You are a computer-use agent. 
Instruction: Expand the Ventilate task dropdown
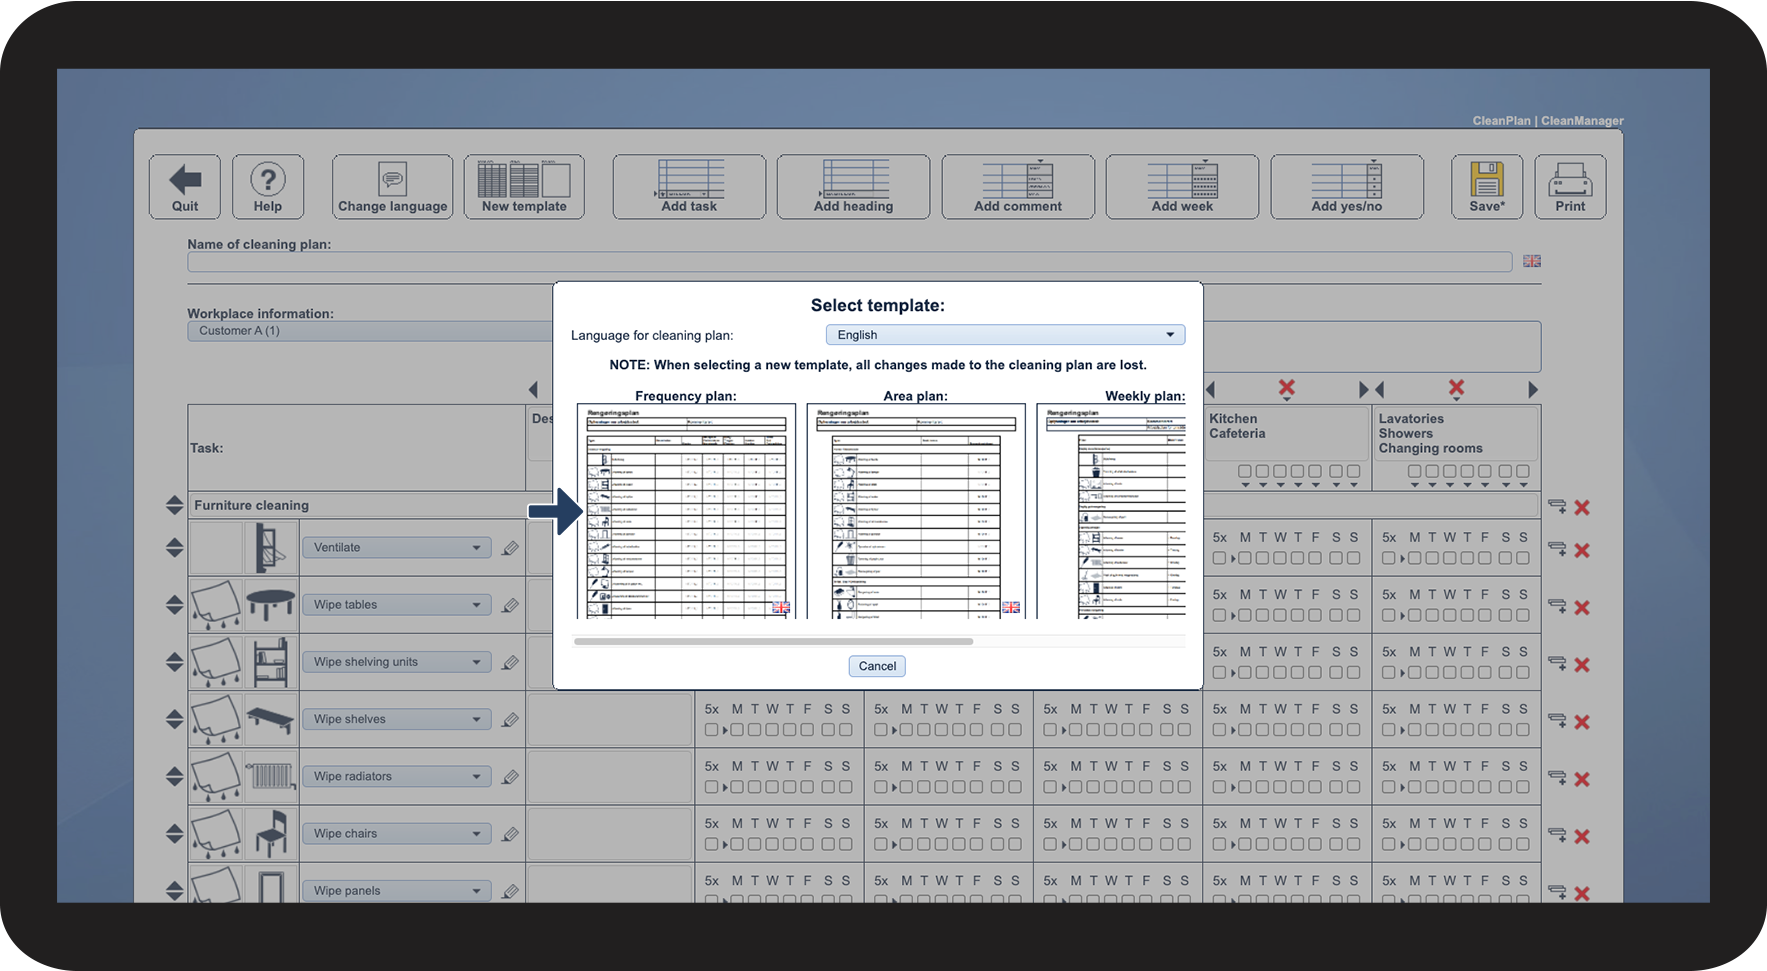click(476, 548)
